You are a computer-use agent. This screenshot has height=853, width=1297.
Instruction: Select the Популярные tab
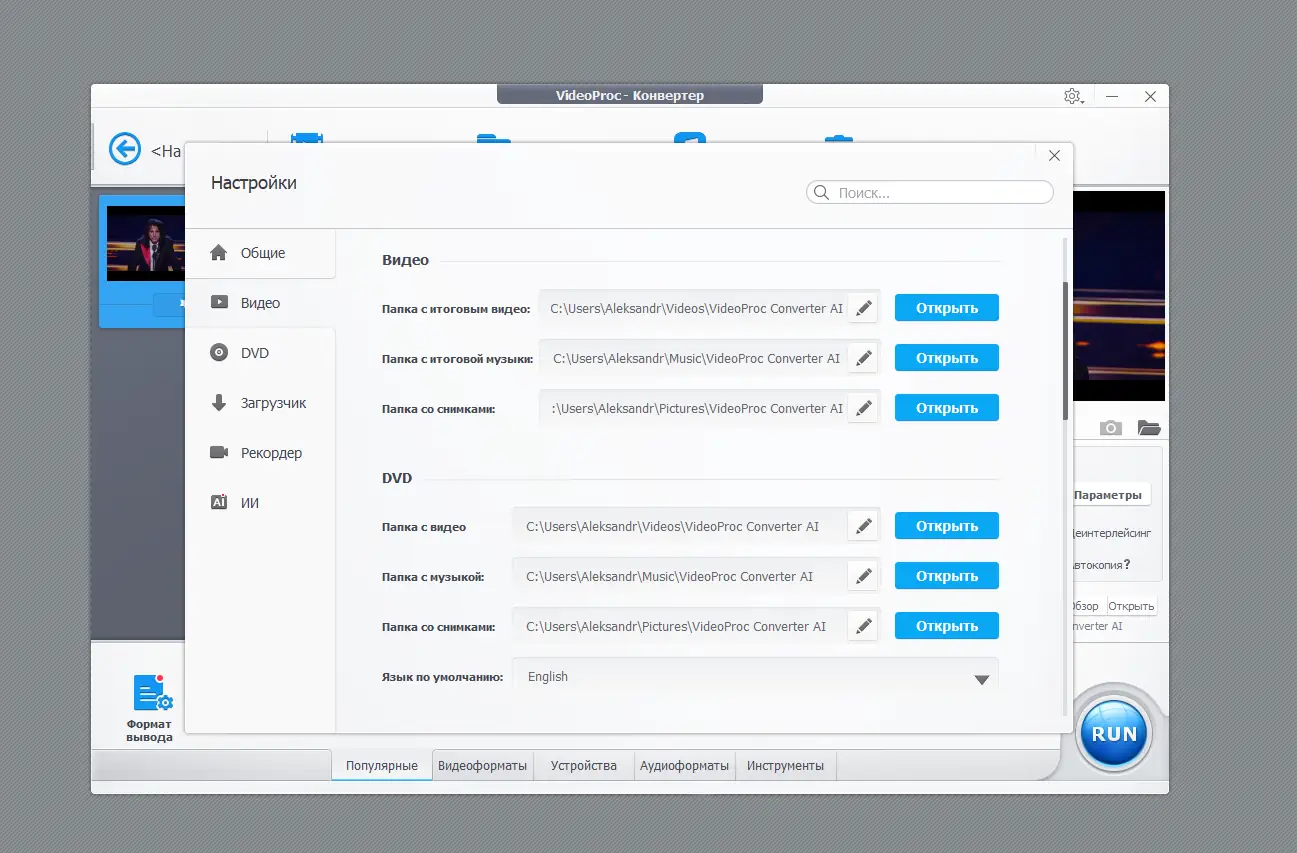(382, 766)
